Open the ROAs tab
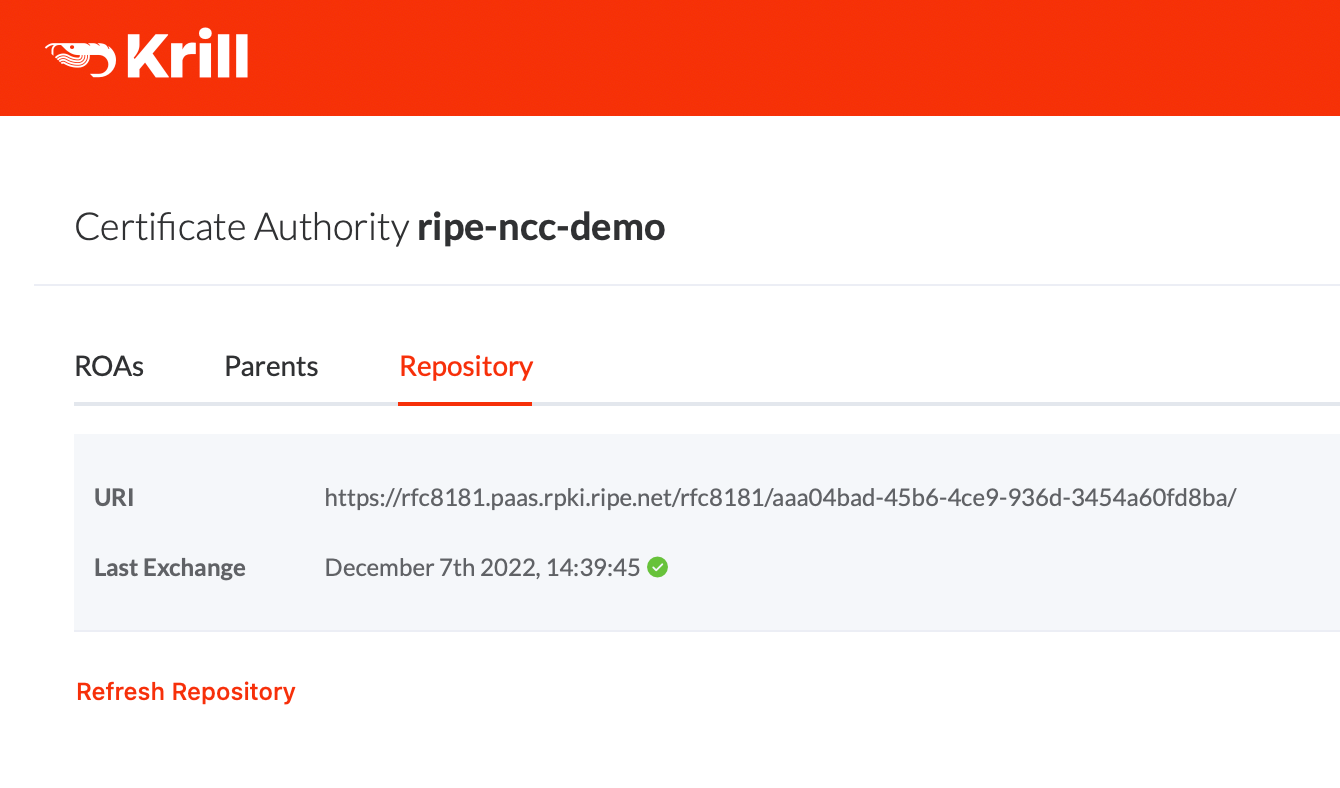The width and height of the screenshot is (1340, 788). click(109, 366)
